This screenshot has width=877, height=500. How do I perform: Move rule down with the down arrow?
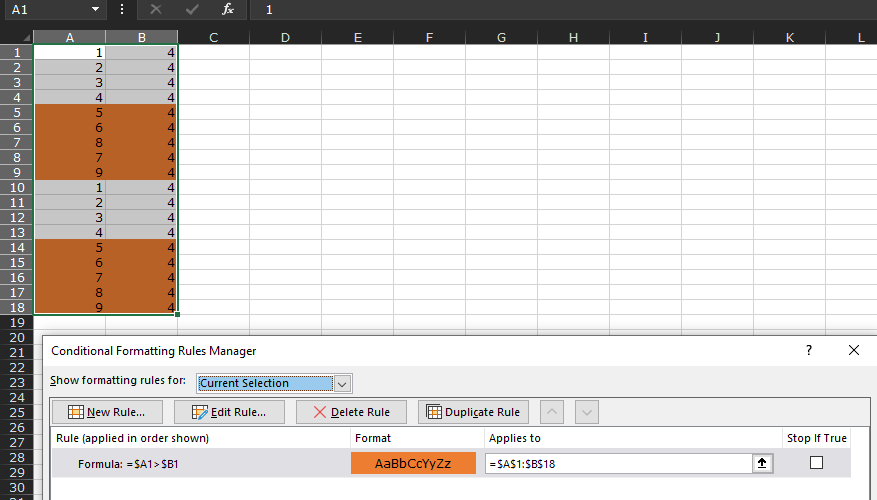click(x=587, y=412)
